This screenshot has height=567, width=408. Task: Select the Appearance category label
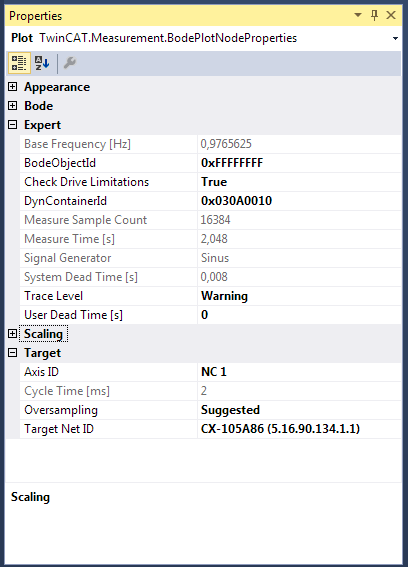point(57,87)
